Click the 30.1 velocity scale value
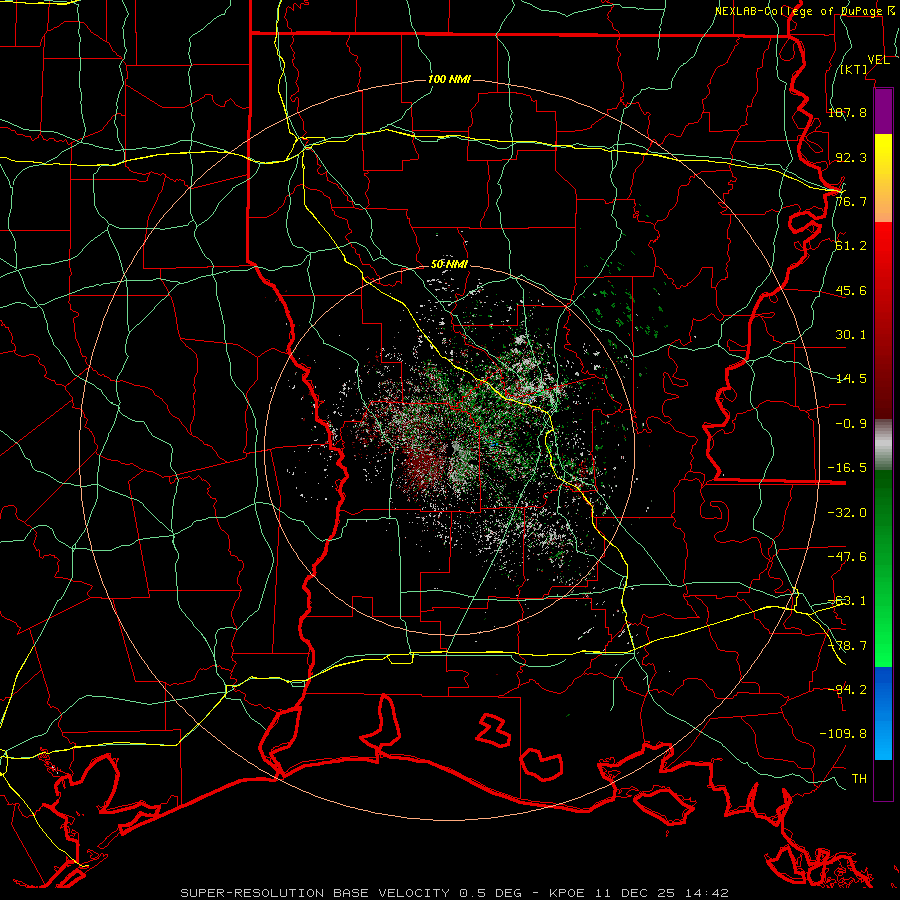Screen dimensions: 900x900 point(851,335)
